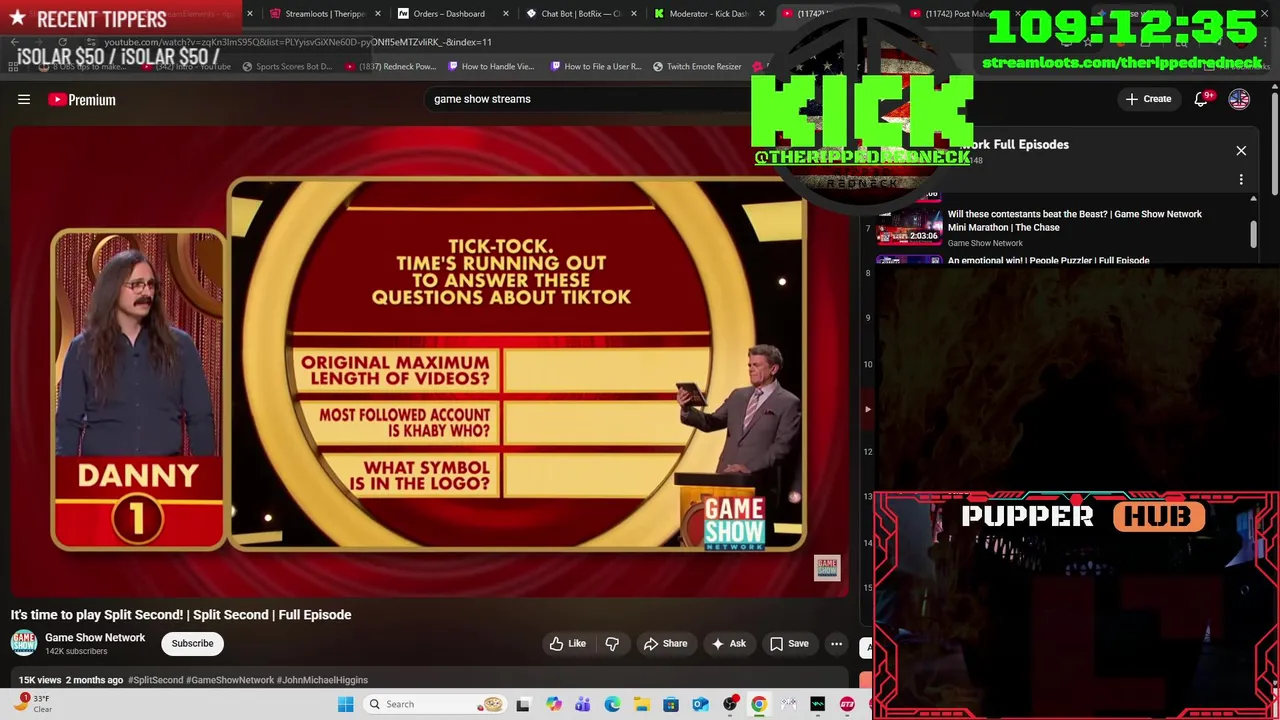Open '(1837) Redneck Pow...' bookmark

tap(391, 67)
